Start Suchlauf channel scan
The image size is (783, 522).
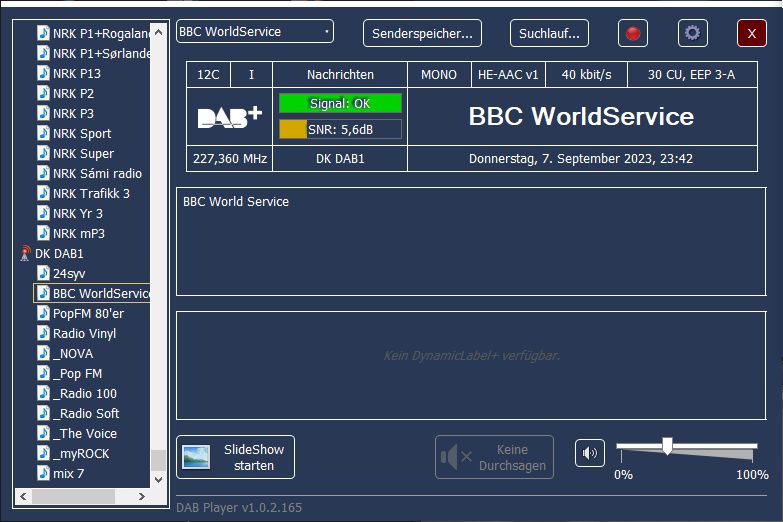click(x=549, y=33)
